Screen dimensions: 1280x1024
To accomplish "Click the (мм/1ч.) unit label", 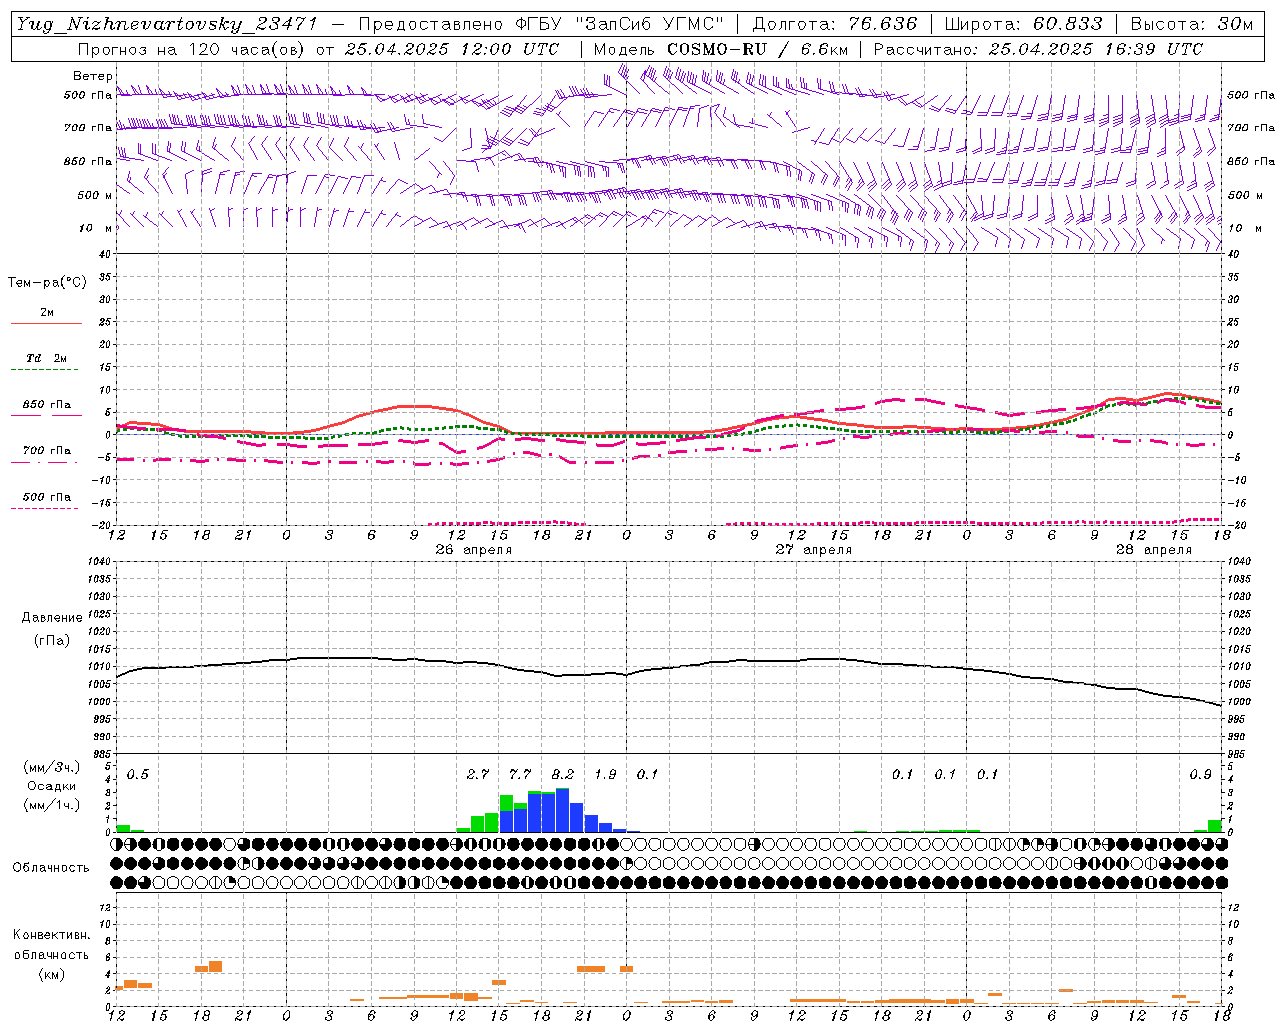I will [x=51, y=805].
